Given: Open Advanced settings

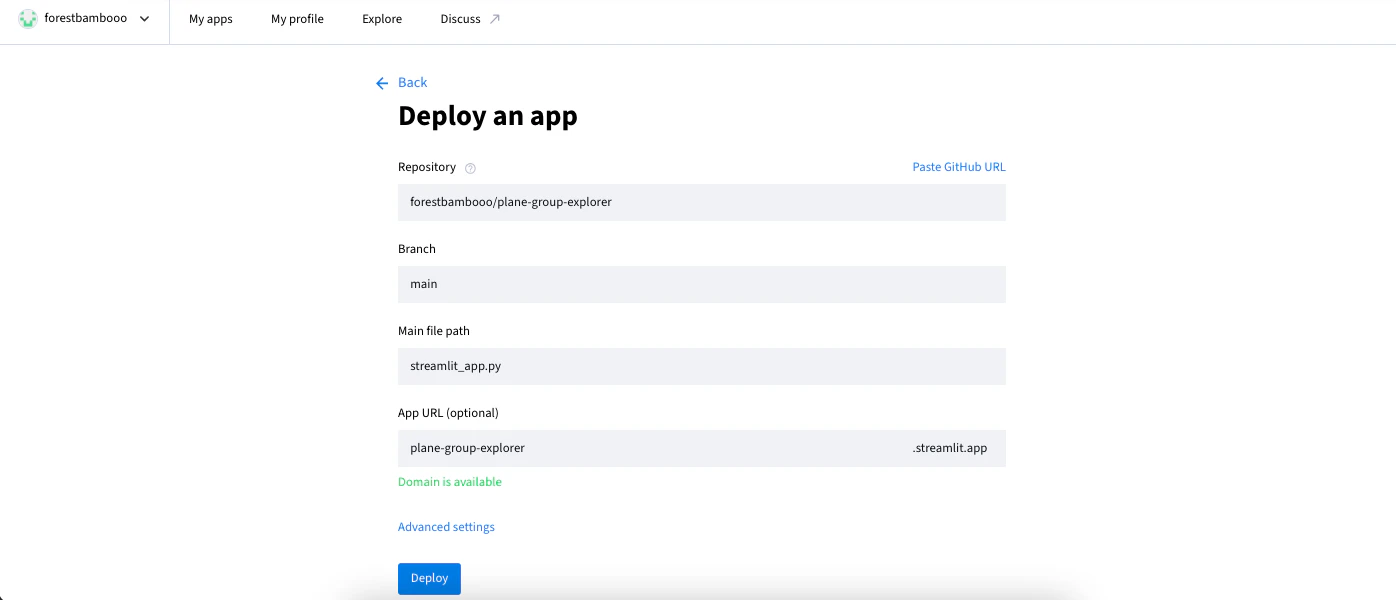Looking at the screenshot, I should tap(446, 527).
